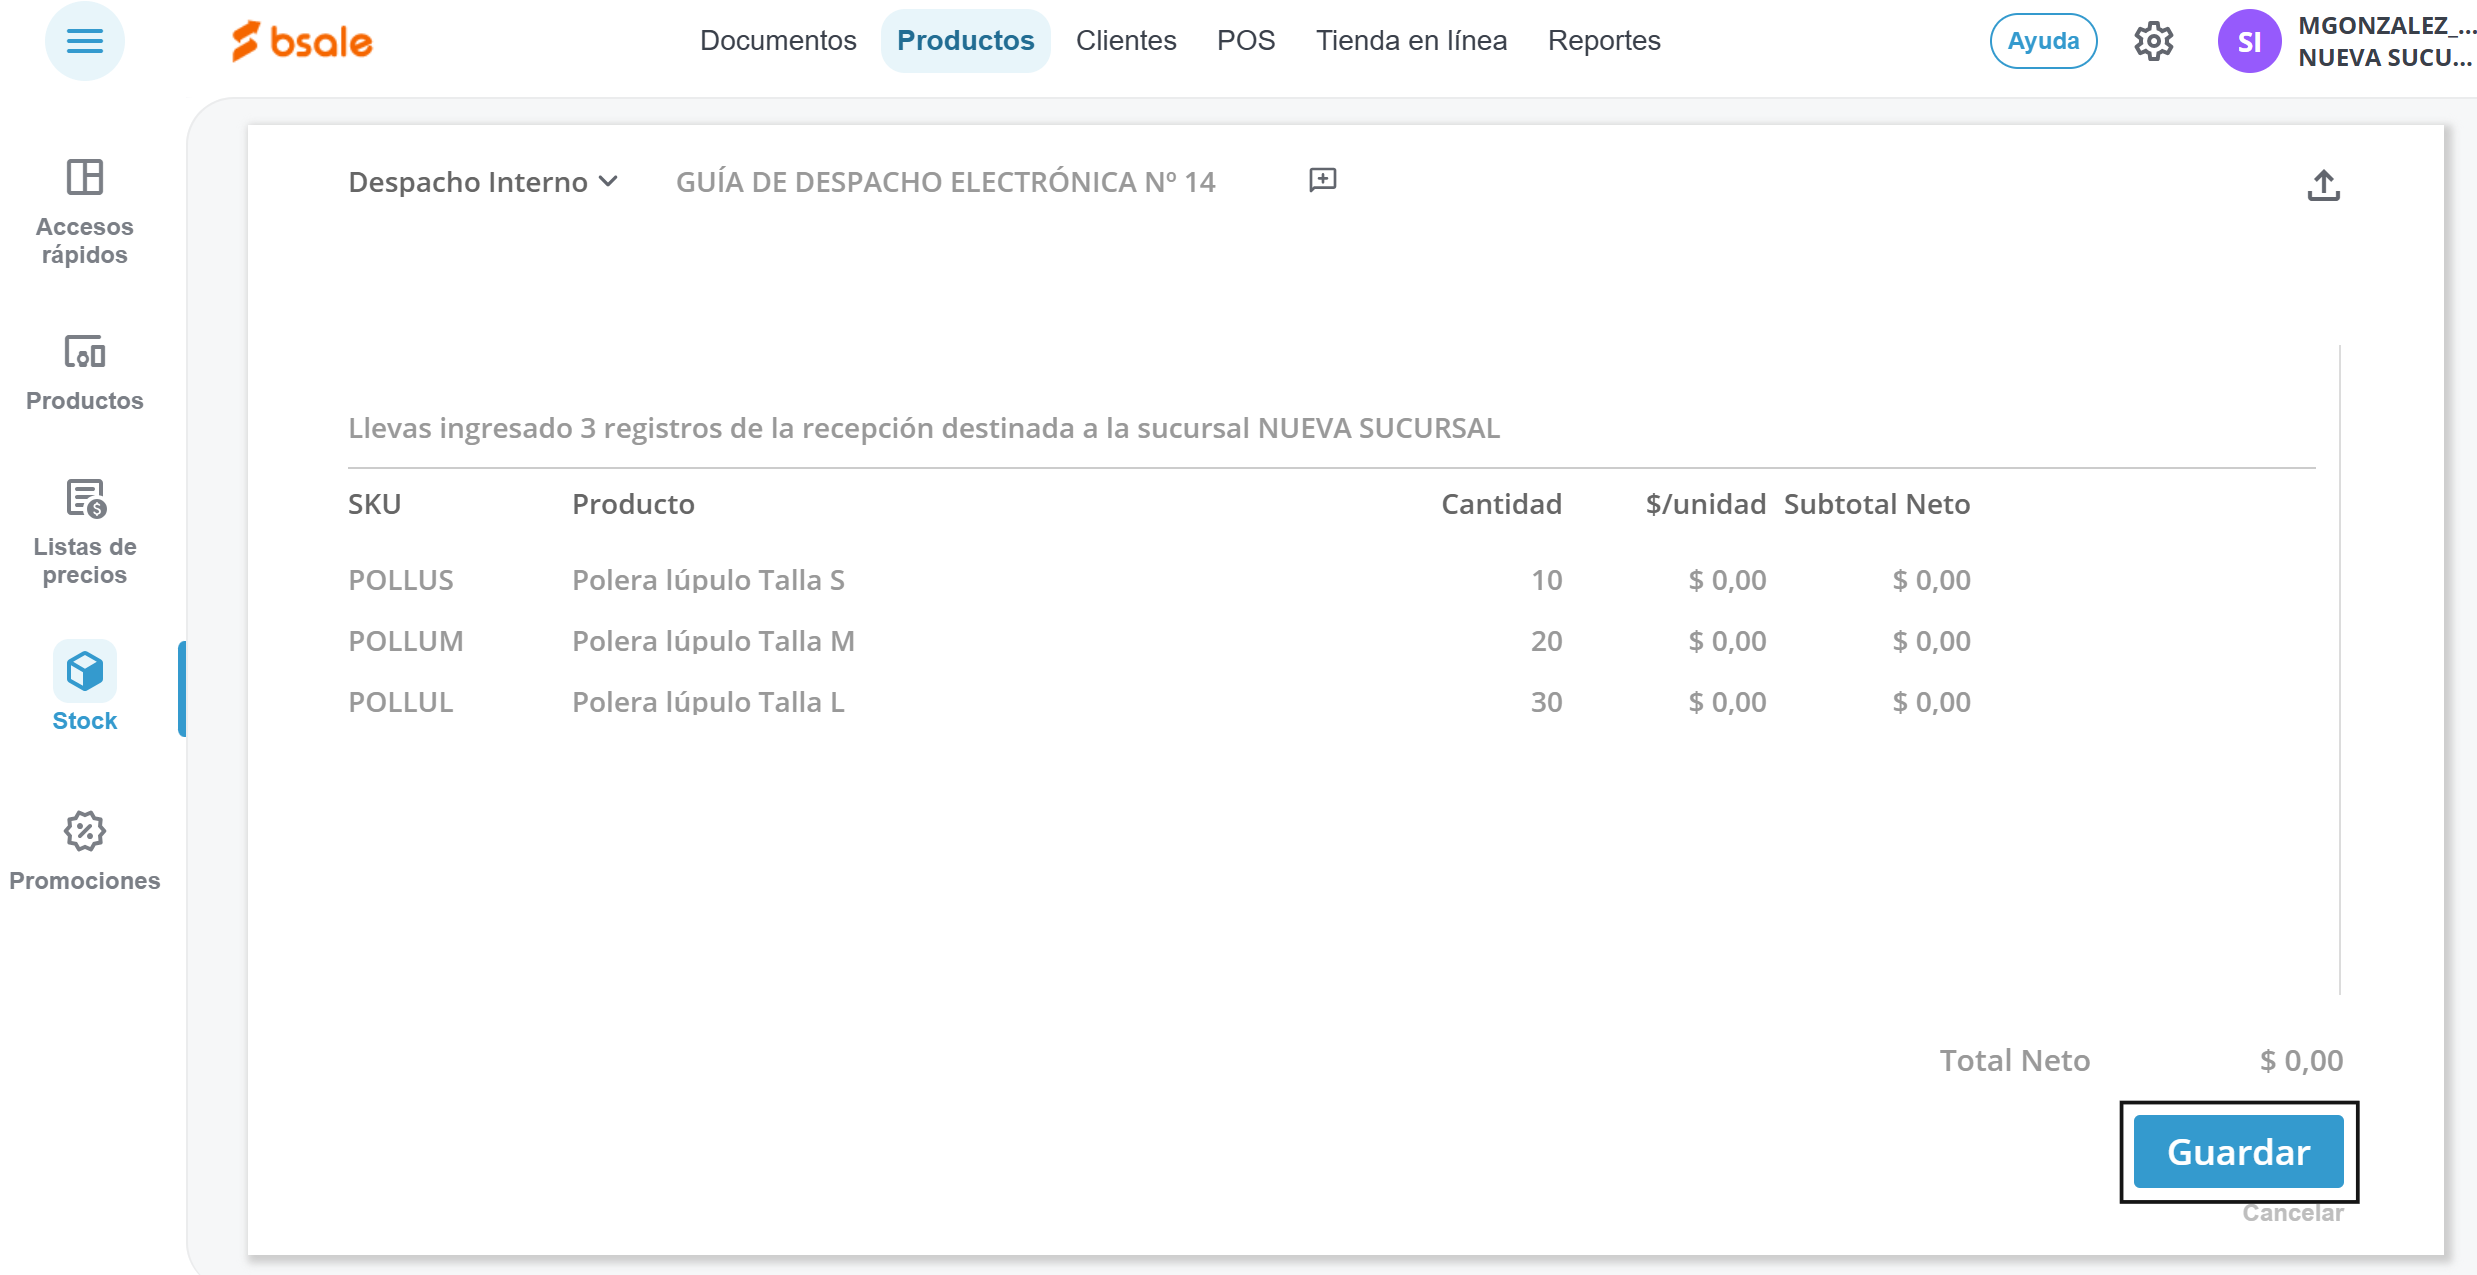Go to the POS tab
2477x1275 pixels.
[x=1245, y=41]
